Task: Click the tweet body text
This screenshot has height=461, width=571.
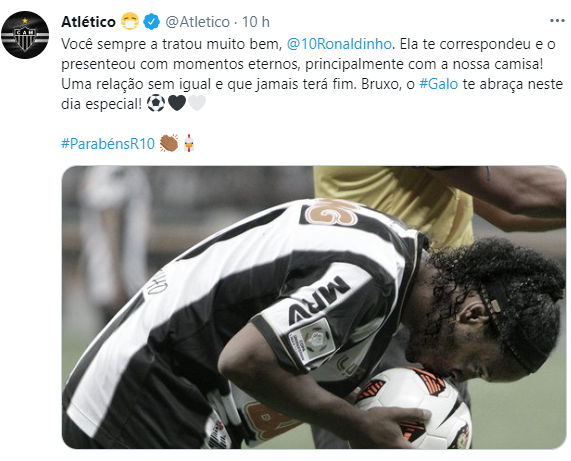Action: tap(312, 74)
